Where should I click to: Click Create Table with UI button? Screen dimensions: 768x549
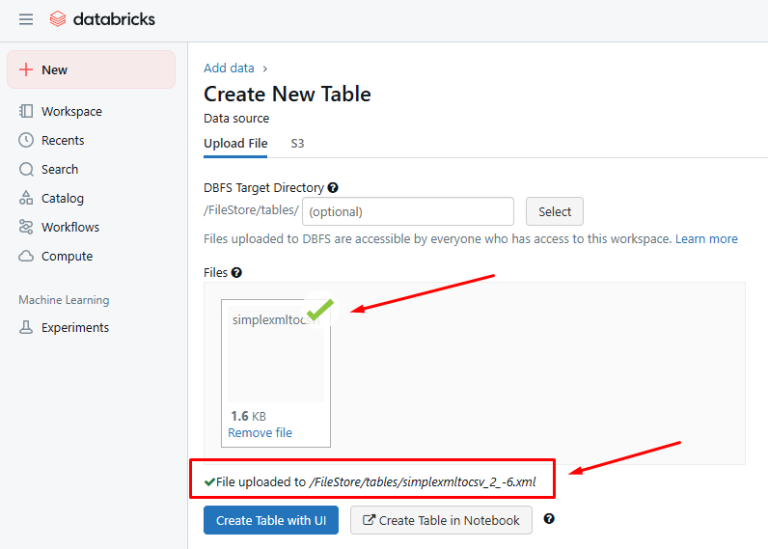[271, 520]
